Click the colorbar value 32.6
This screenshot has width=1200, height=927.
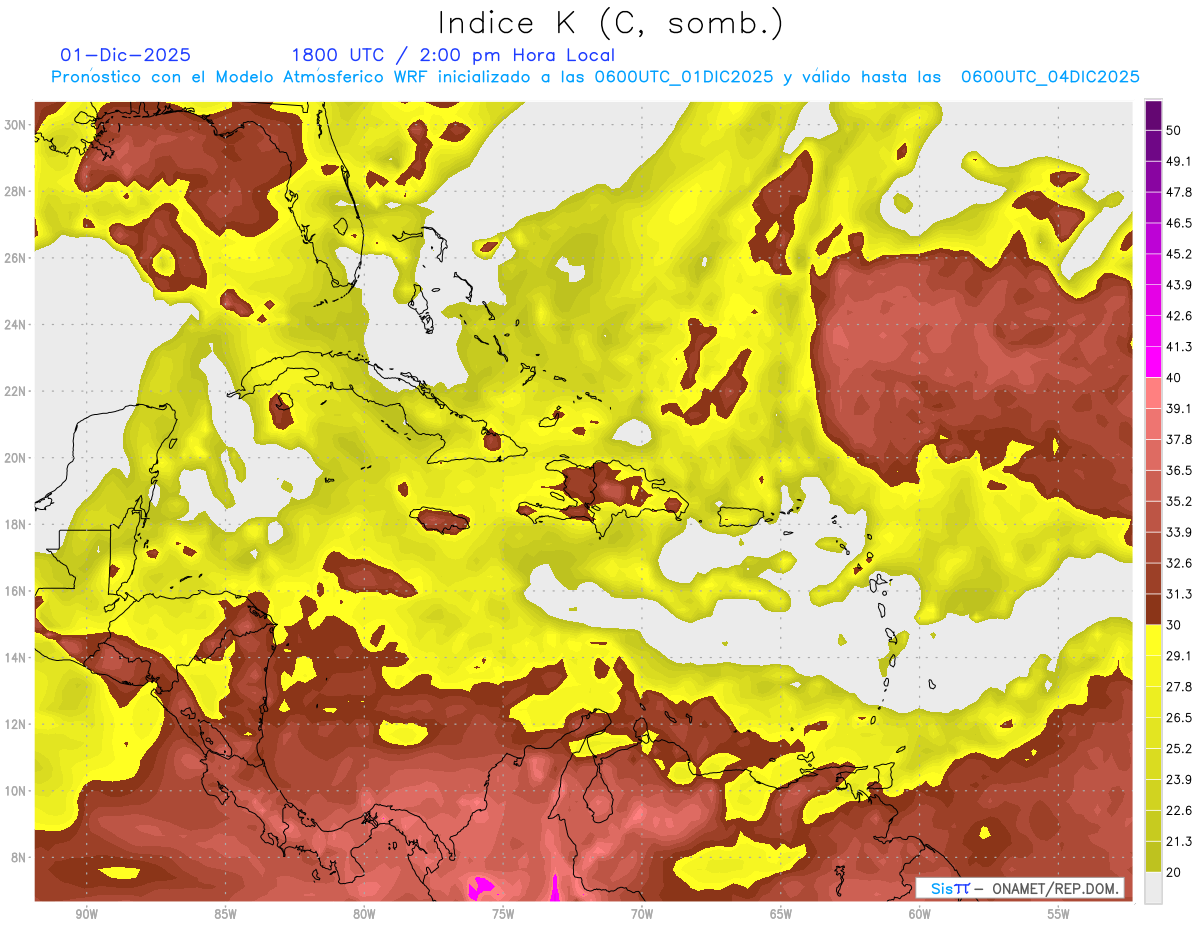(x=1179, y=563)
